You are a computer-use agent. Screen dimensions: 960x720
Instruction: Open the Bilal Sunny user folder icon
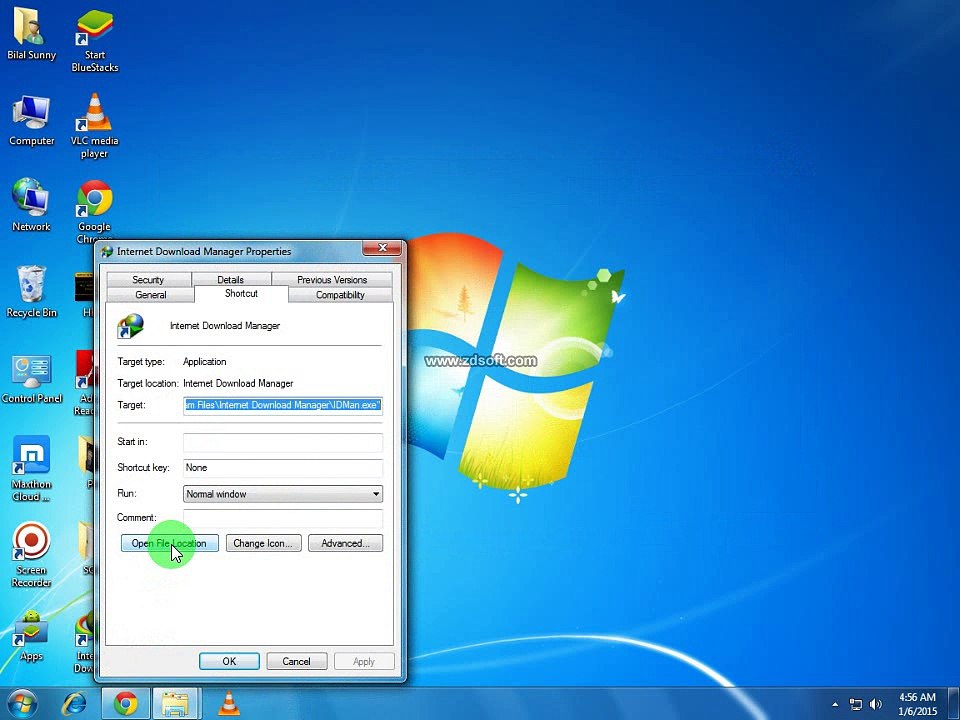[31, 34]
